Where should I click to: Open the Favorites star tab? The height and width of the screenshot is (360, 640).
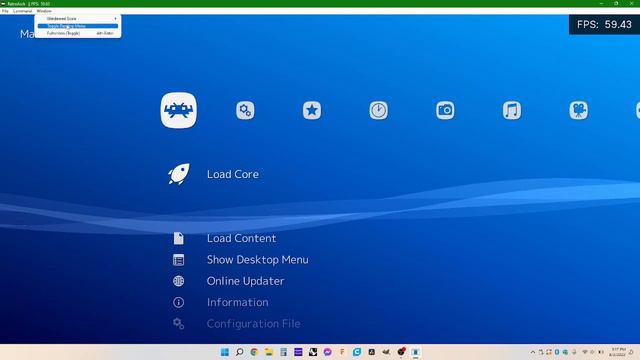click(312, 110)
